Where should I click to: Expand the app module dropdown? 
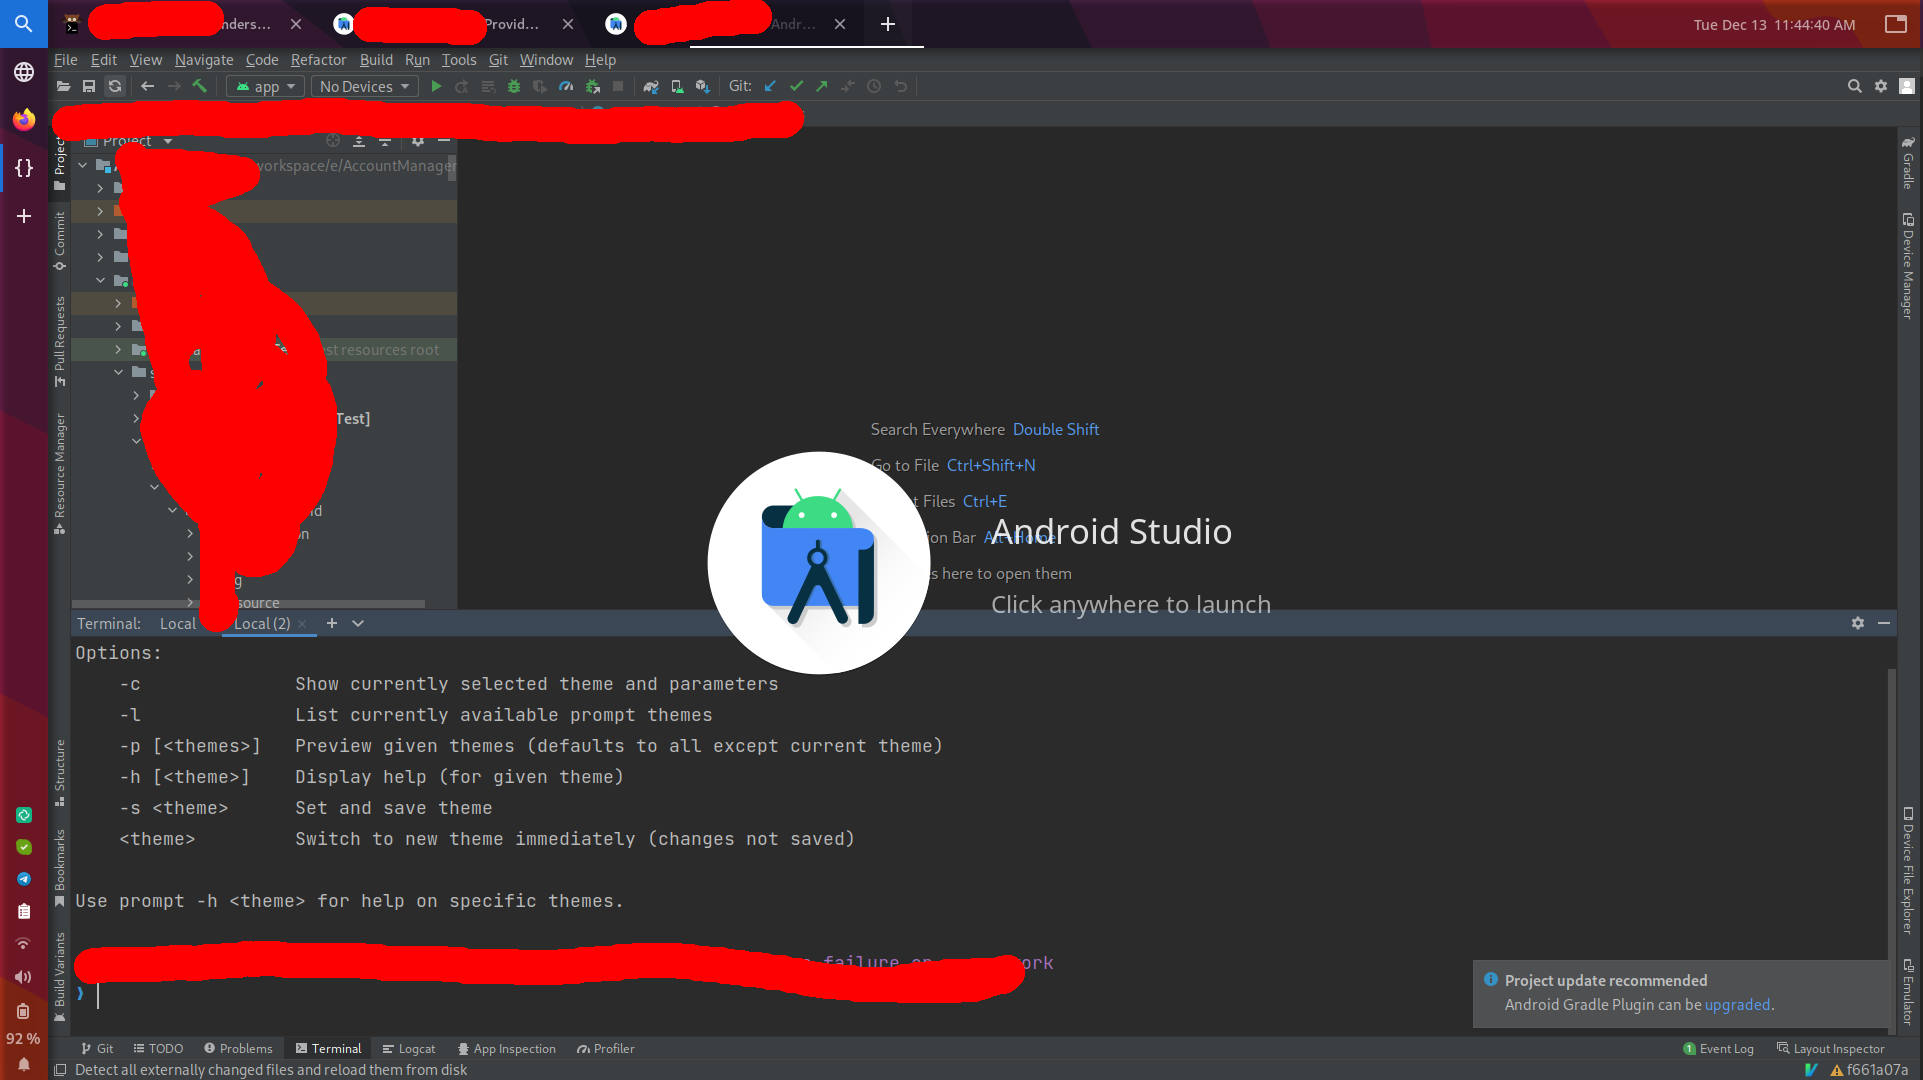(x=264, y=86)
